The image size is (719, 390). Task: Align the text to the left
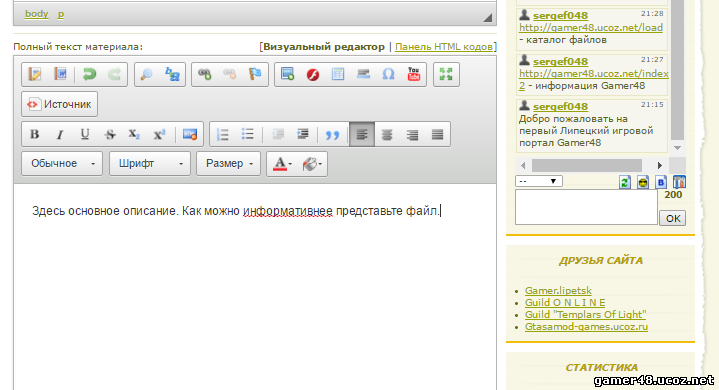(x=362, y=134)
